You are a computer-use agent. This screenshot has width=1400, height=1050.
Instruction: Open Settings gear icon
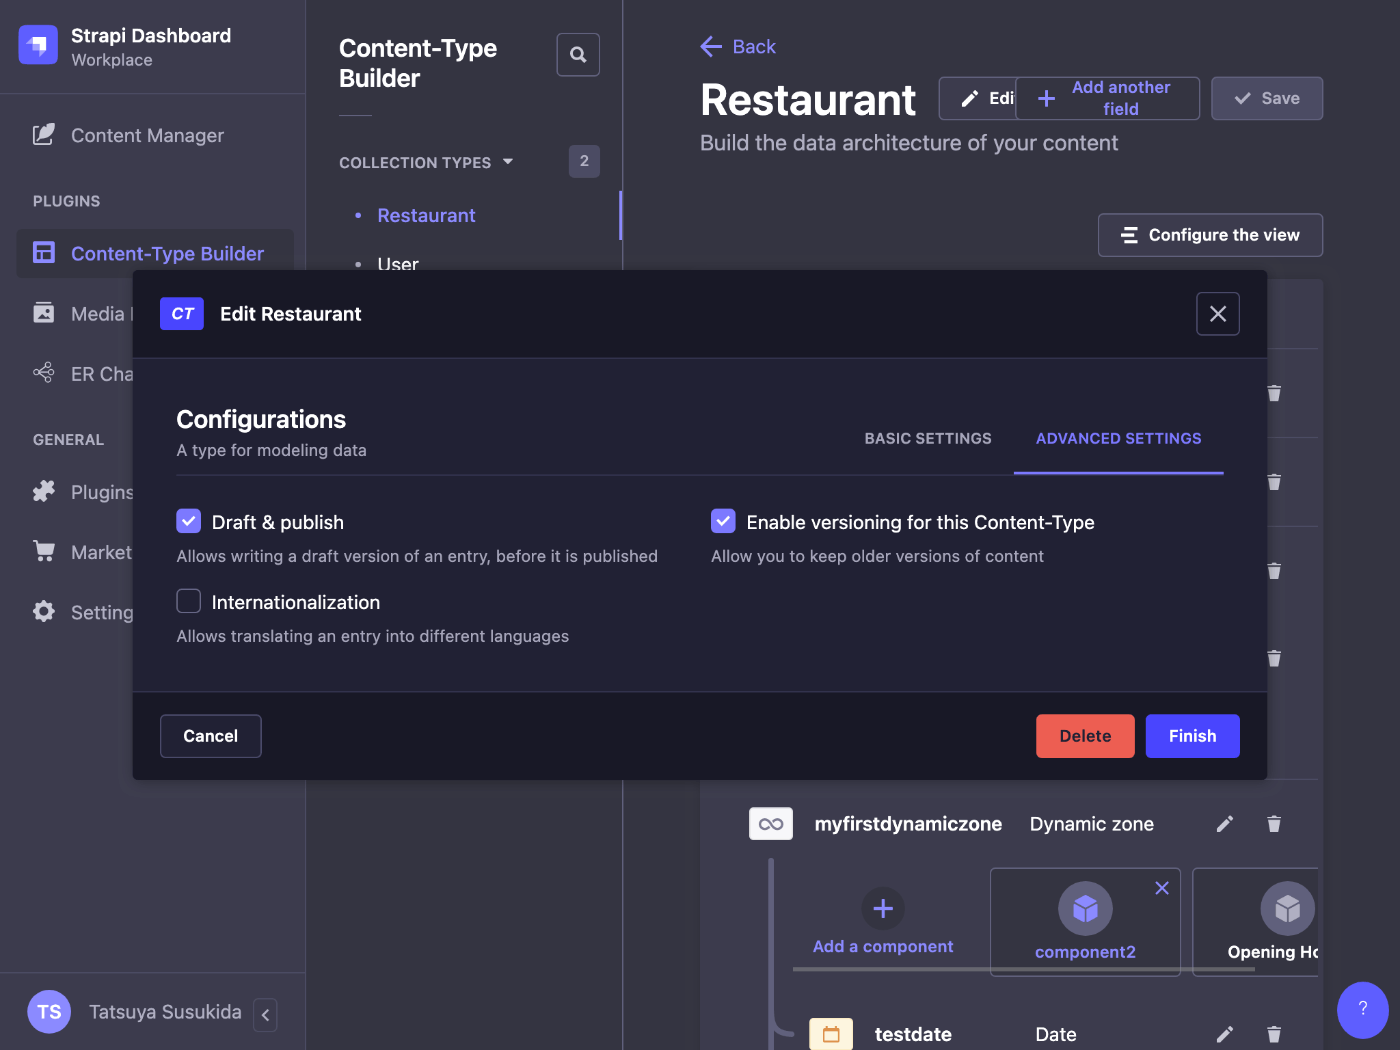44,611
